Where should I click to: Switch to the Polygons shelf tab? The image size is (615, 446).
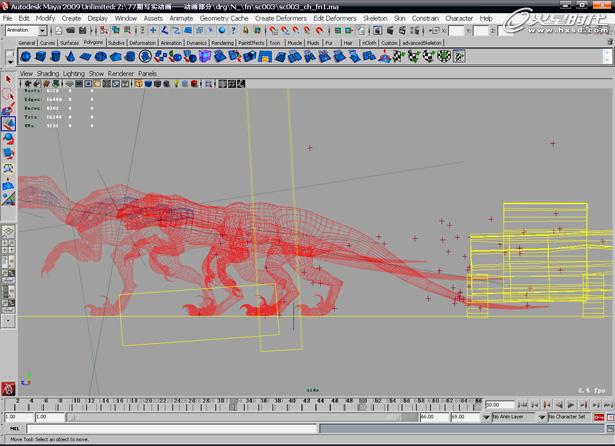93,42
